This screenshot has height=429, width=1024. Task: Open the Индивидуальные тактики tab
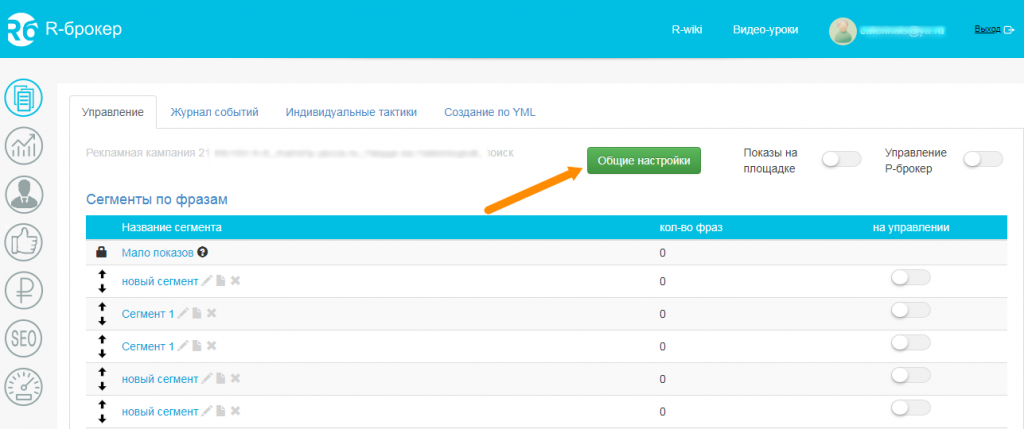[x=351, y=112]
